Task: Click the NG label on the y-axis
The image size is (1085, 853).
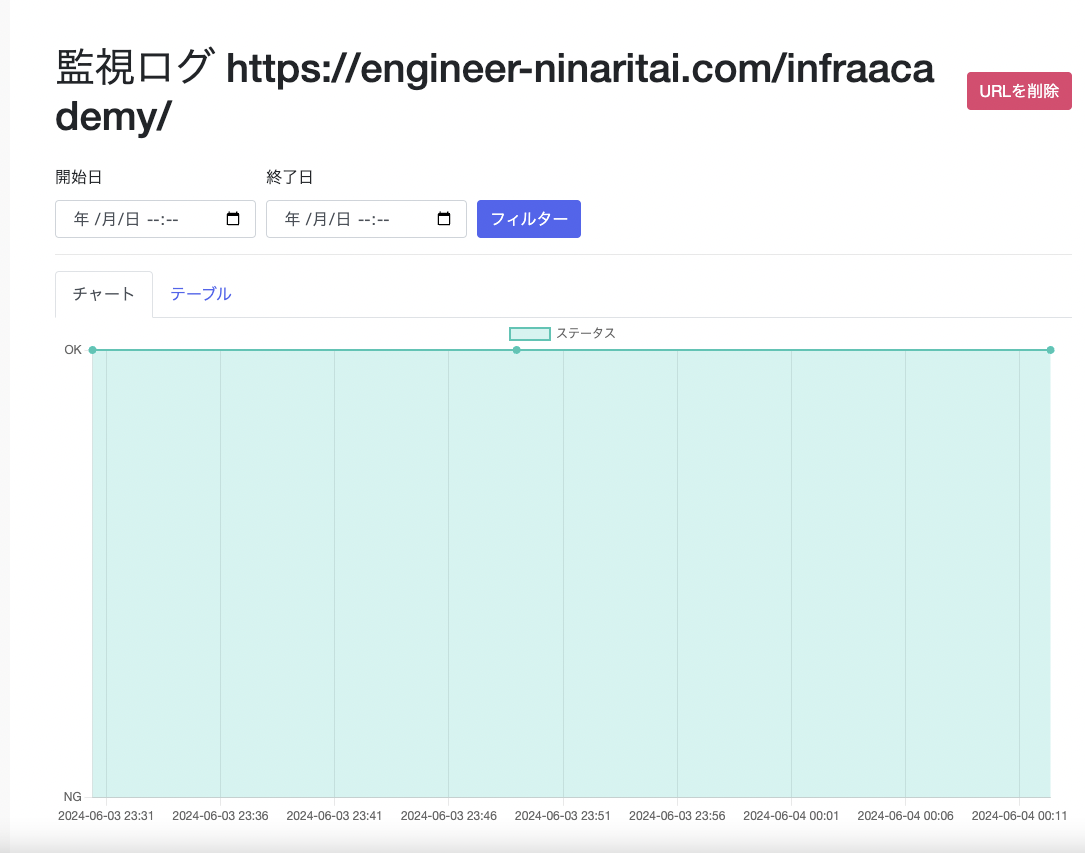Action: click(73, 796)
